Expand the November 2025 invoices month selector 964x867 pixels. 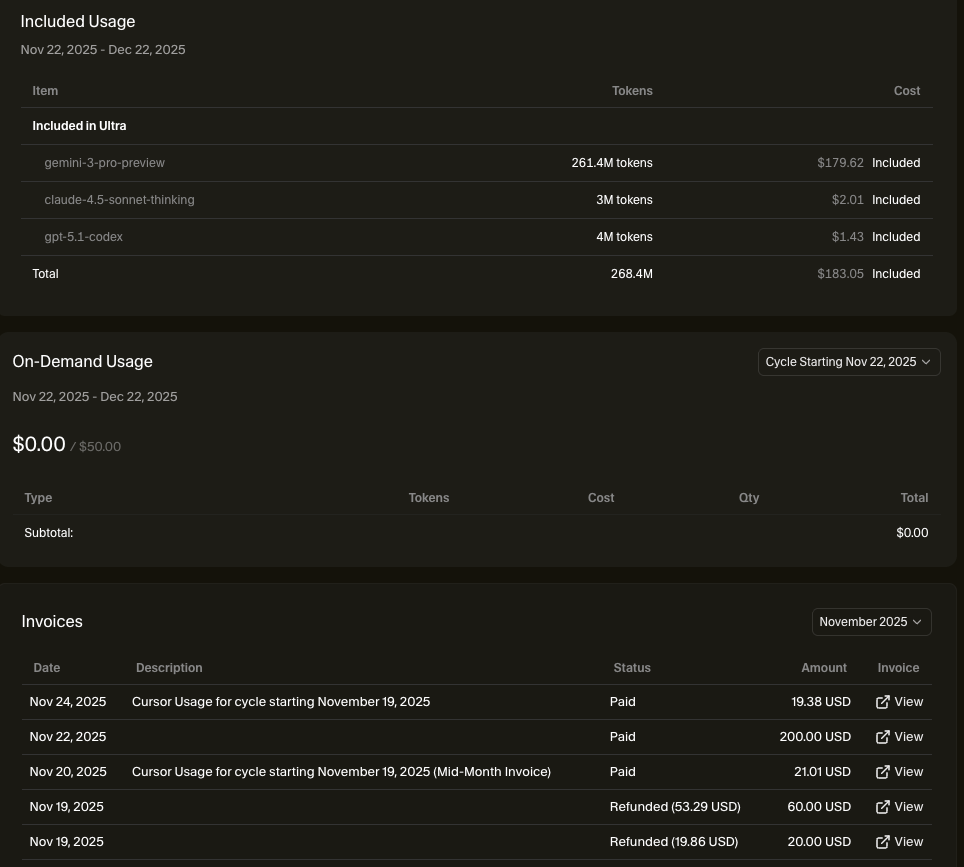(871, 622)
